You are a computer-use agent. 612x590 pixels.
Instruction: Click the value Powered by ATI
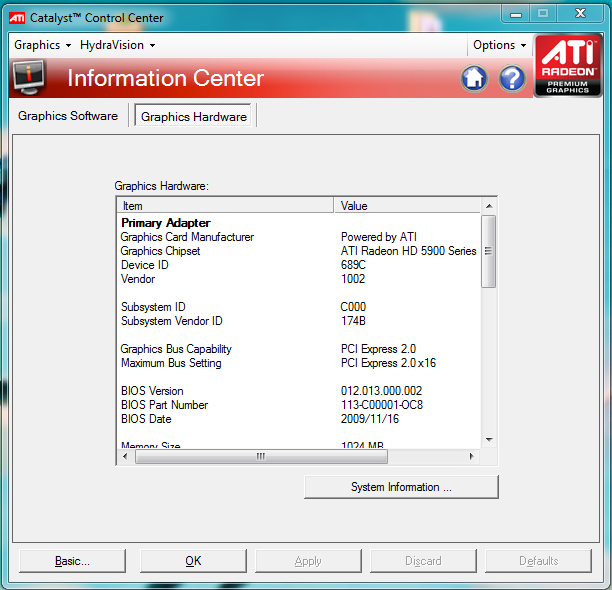click(x=379, y=237)
